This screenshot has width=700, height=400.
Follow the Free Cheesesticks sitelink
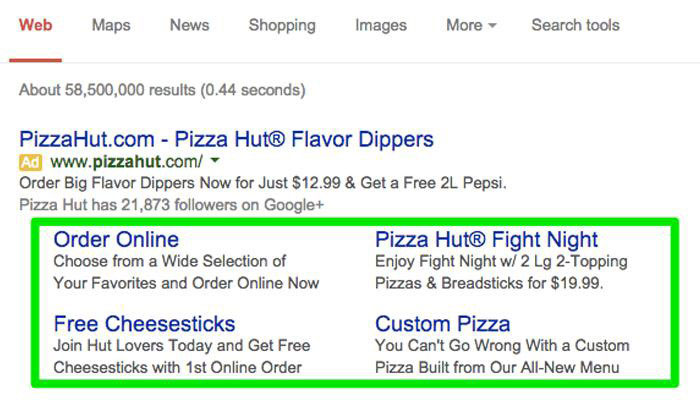click(144, 324)
